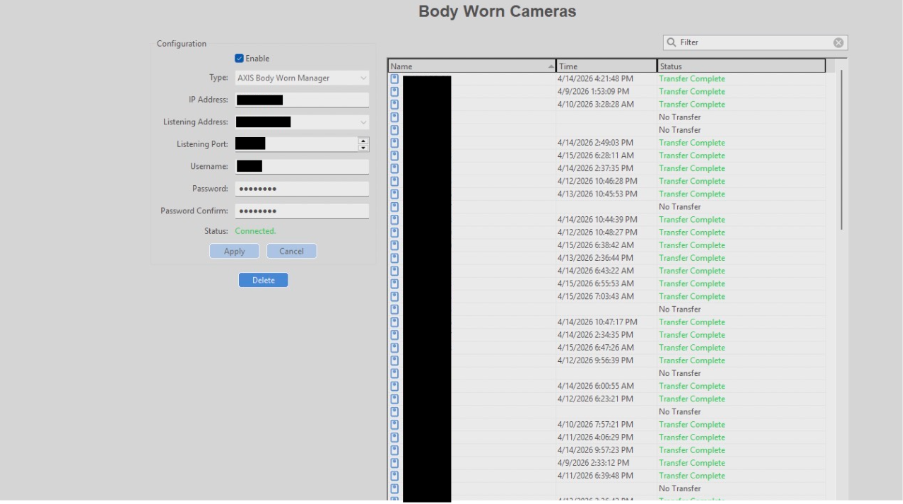
Task: Click the camera list vertical scrollbar
Action: [x=842, y=150]
